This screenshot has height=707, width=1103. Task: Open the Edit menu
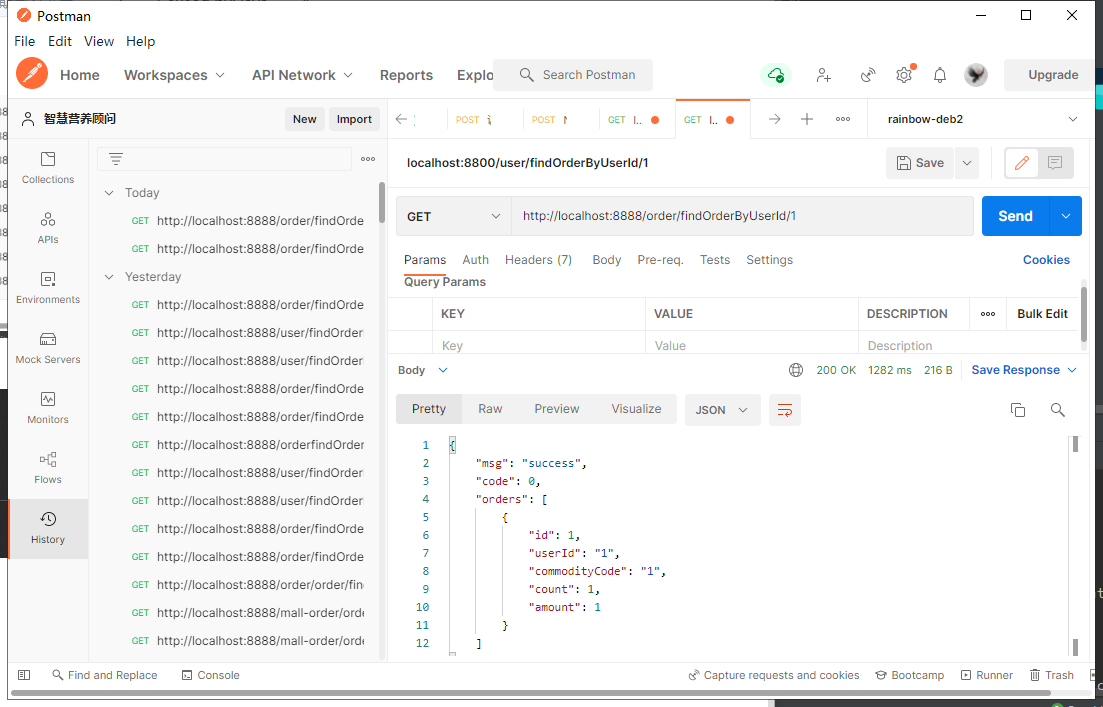pyautogui.click(x=60, y=42)
